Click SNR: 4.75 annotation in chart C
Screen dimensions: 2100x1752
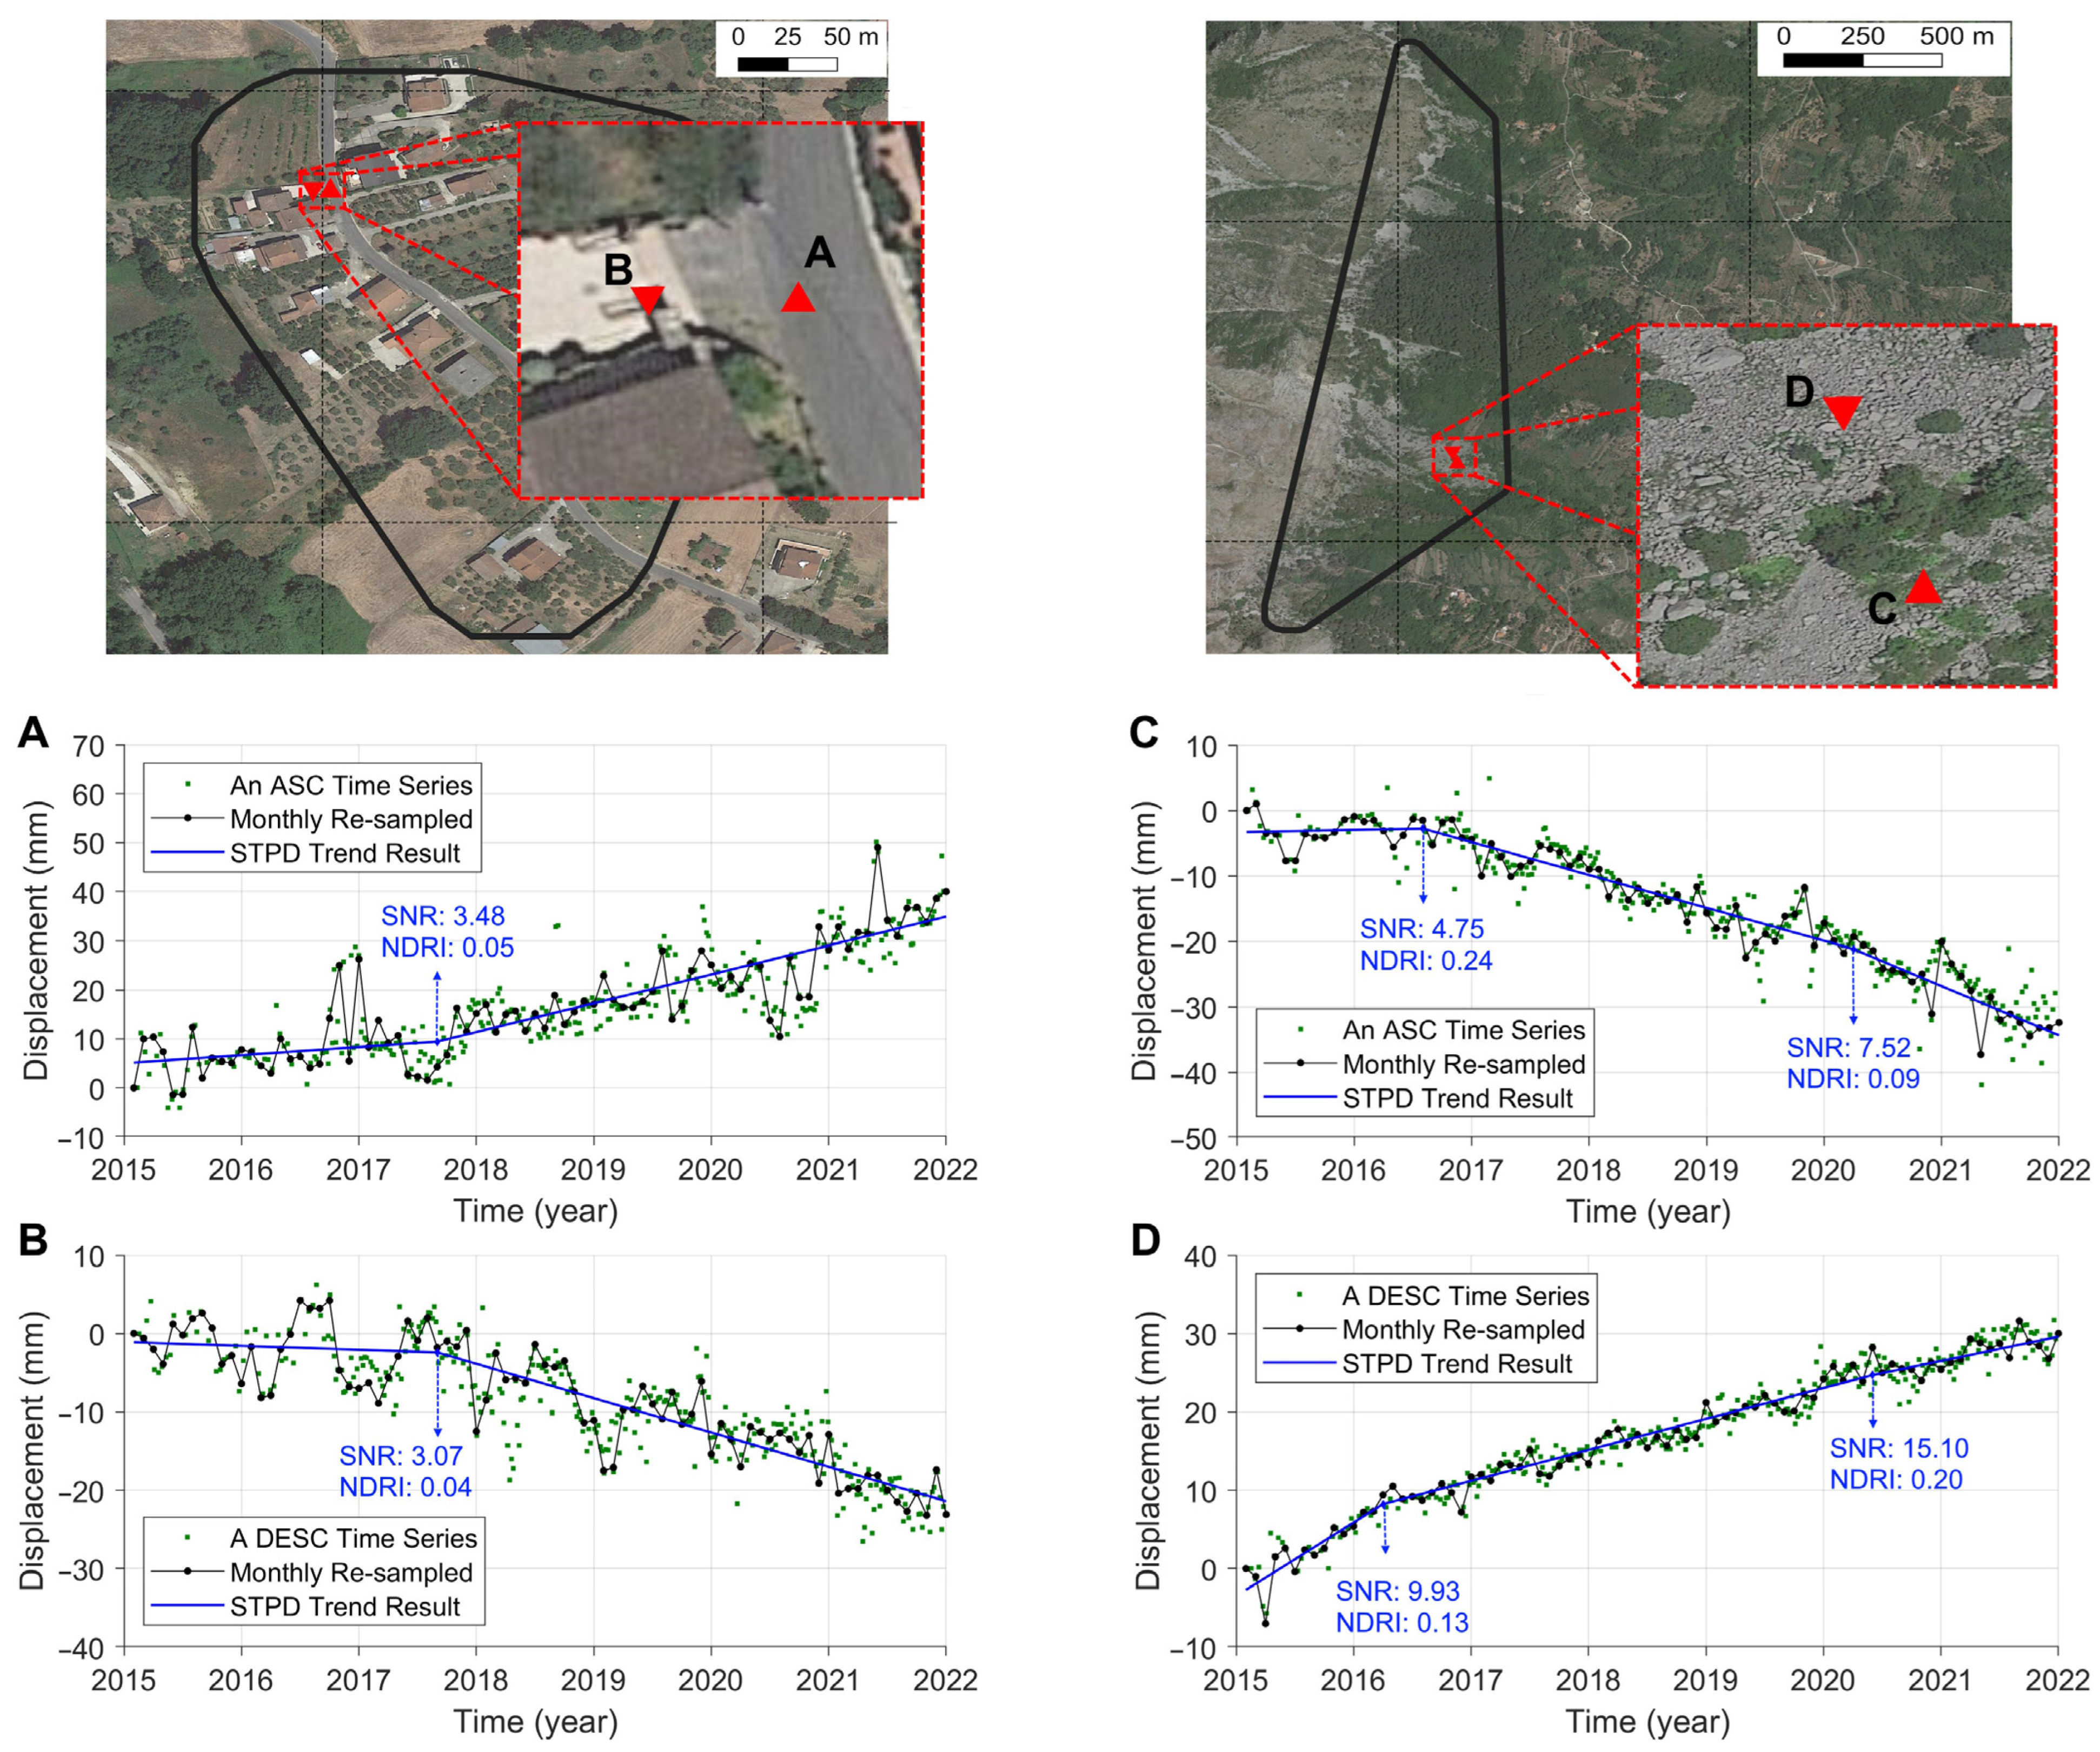(x=1421, y=929)
